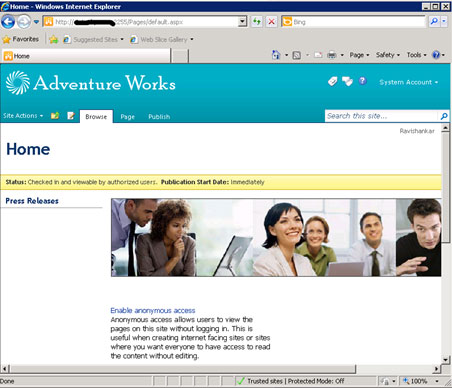
Task: Open the Favorites star button
Action: (21, 39)
